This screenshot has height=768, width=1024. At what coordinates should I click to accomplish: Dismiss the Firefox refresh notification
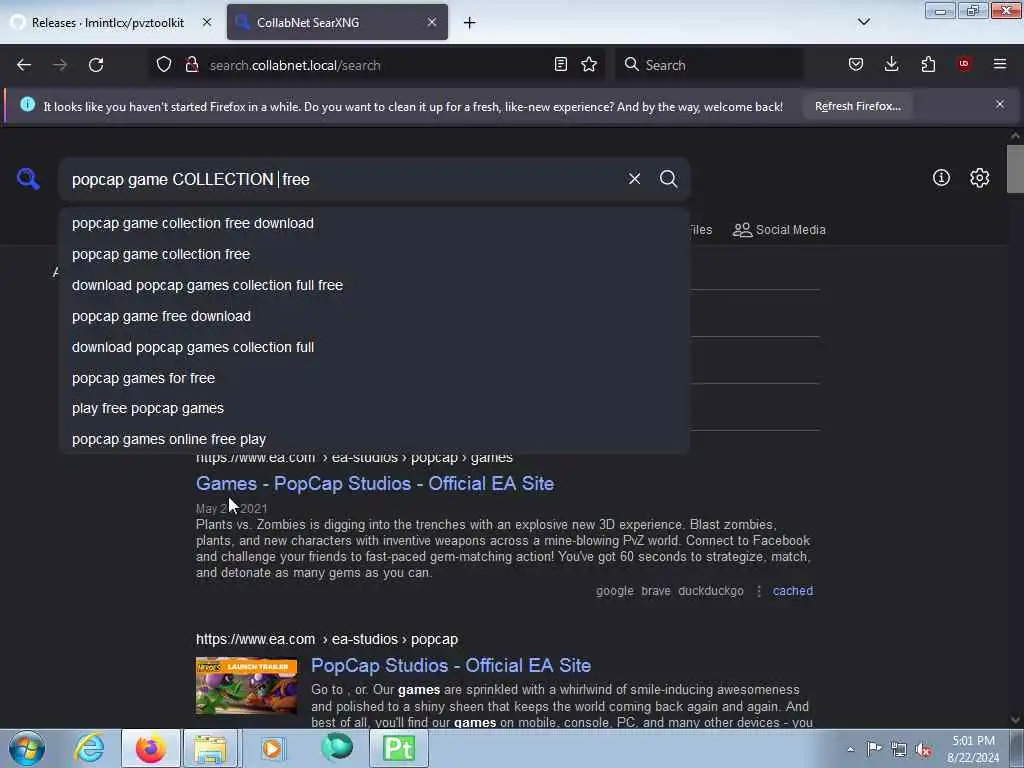pyautogui.click(x=1000, y=104)
